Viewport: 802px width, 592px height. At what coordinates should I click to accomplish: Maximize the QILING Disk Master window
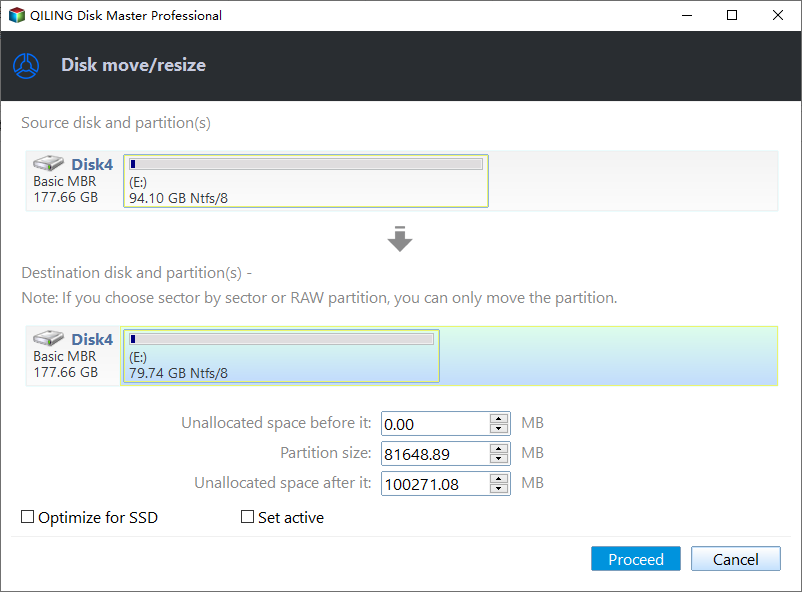732,15
